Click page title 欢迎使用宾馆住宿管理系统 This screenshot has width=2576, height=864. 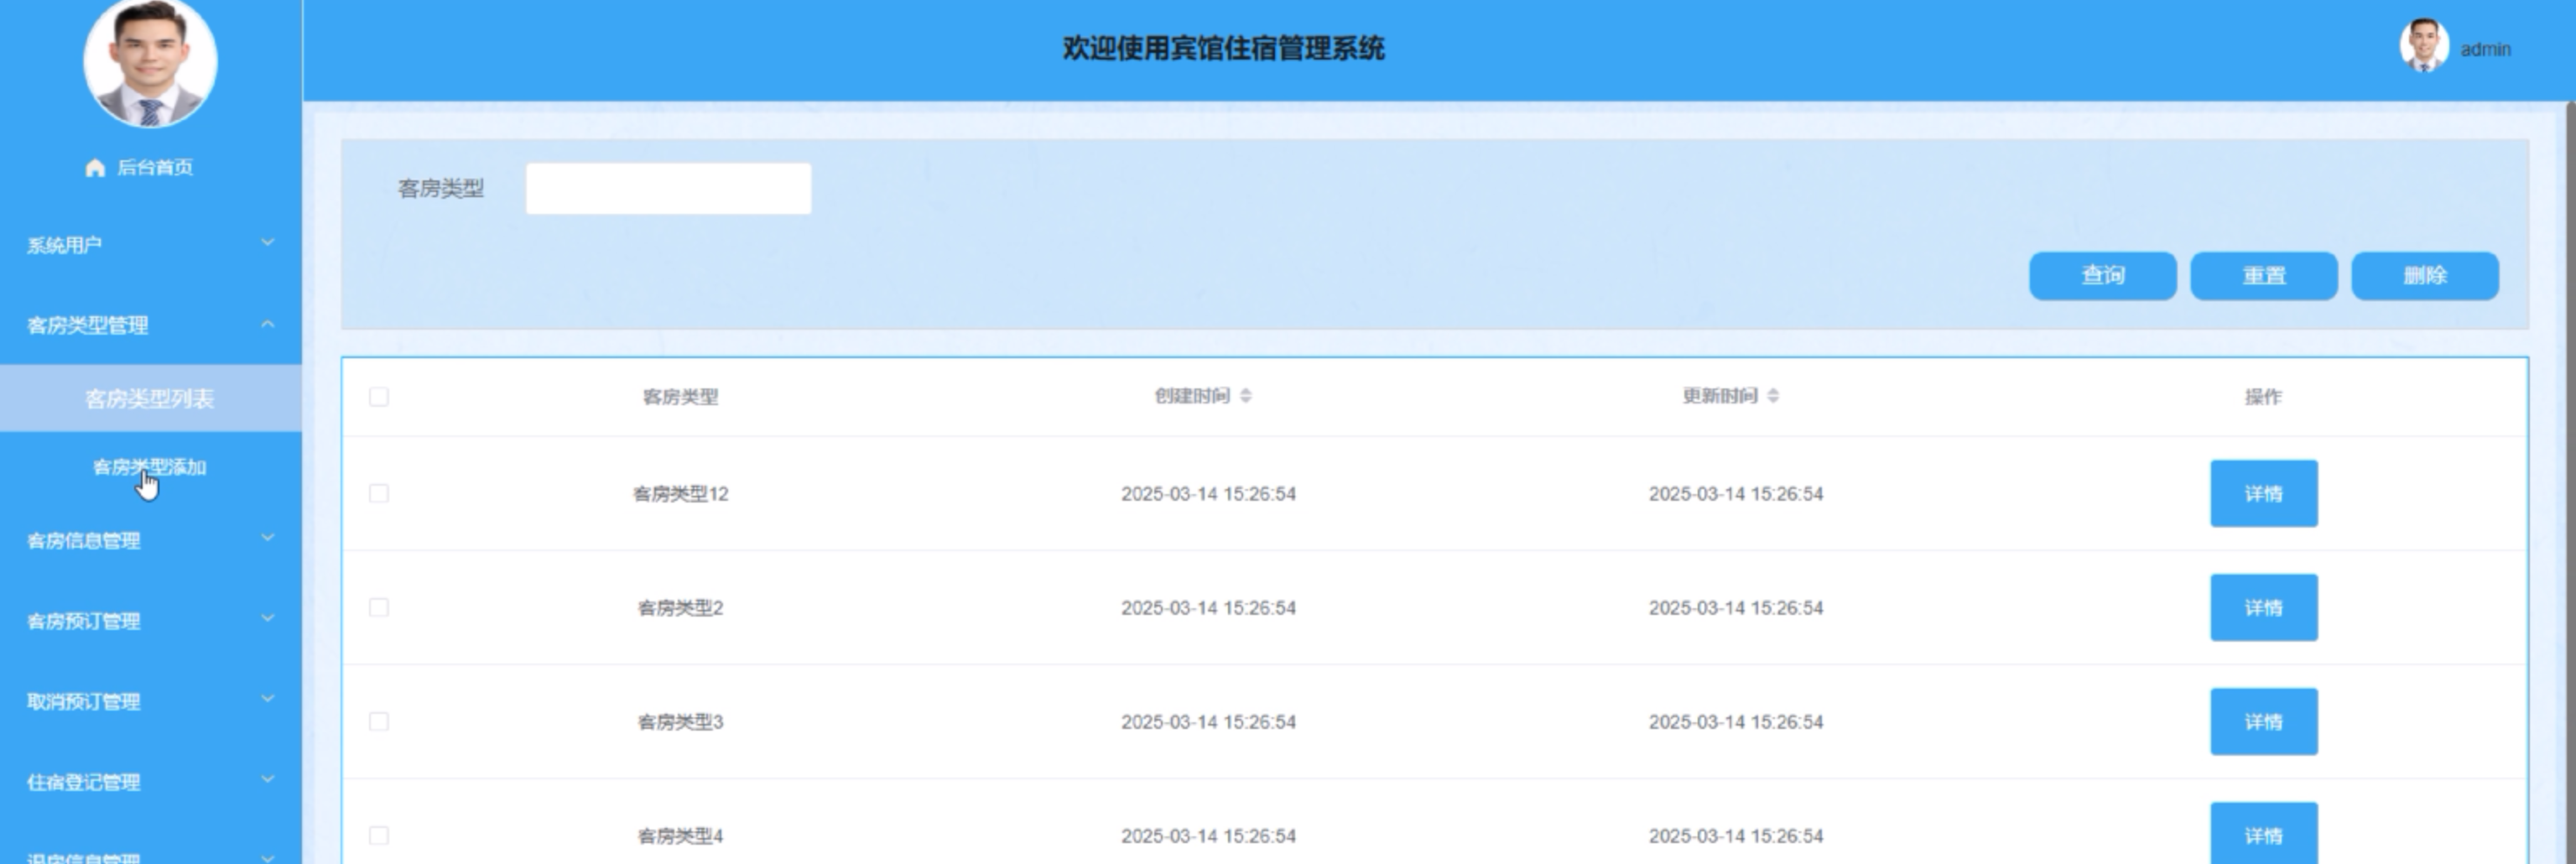coord(1223,48)
